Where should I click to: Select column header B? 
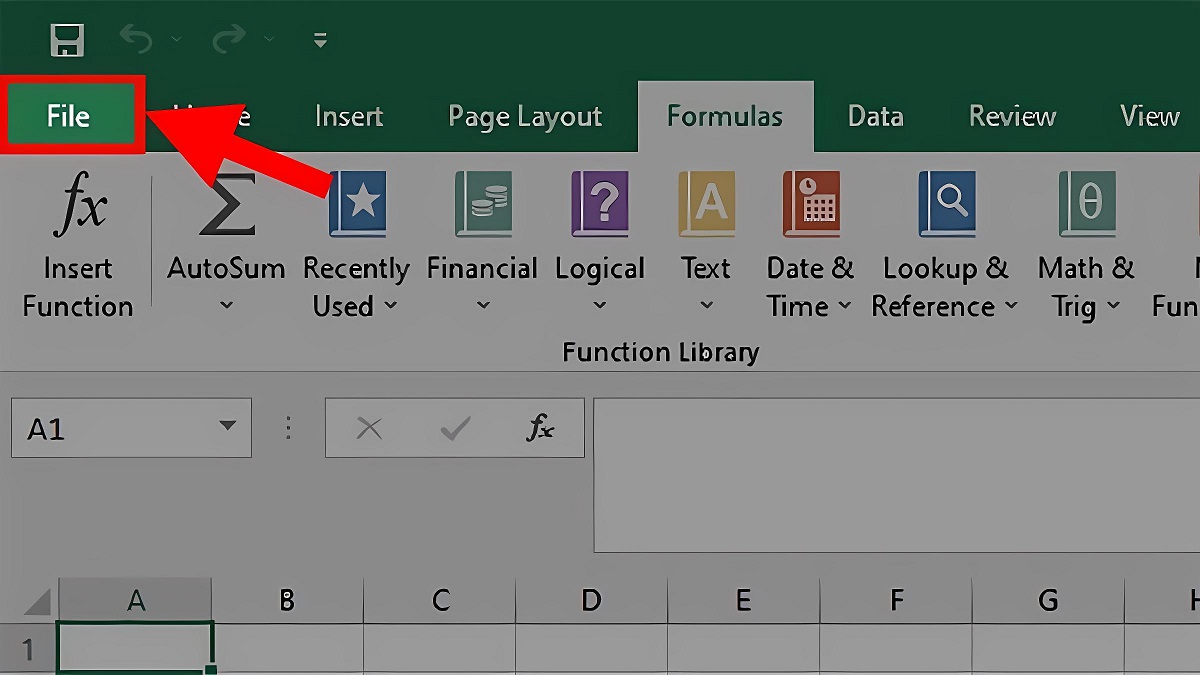coord(287,600)
